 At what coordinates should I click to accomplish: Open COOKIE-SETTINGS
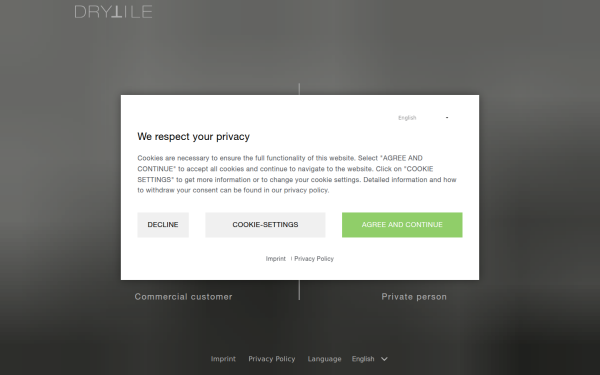pos(265,225)
